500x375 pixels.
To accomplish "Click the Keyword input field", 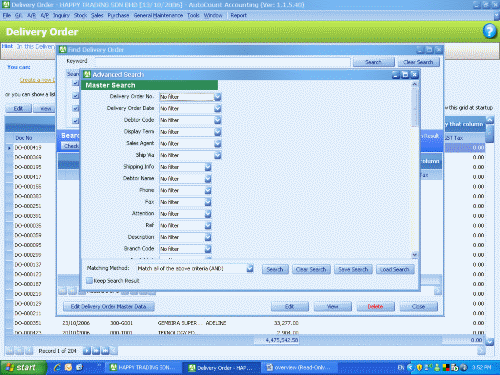I will pyautogui.click(x=223, y=62).
